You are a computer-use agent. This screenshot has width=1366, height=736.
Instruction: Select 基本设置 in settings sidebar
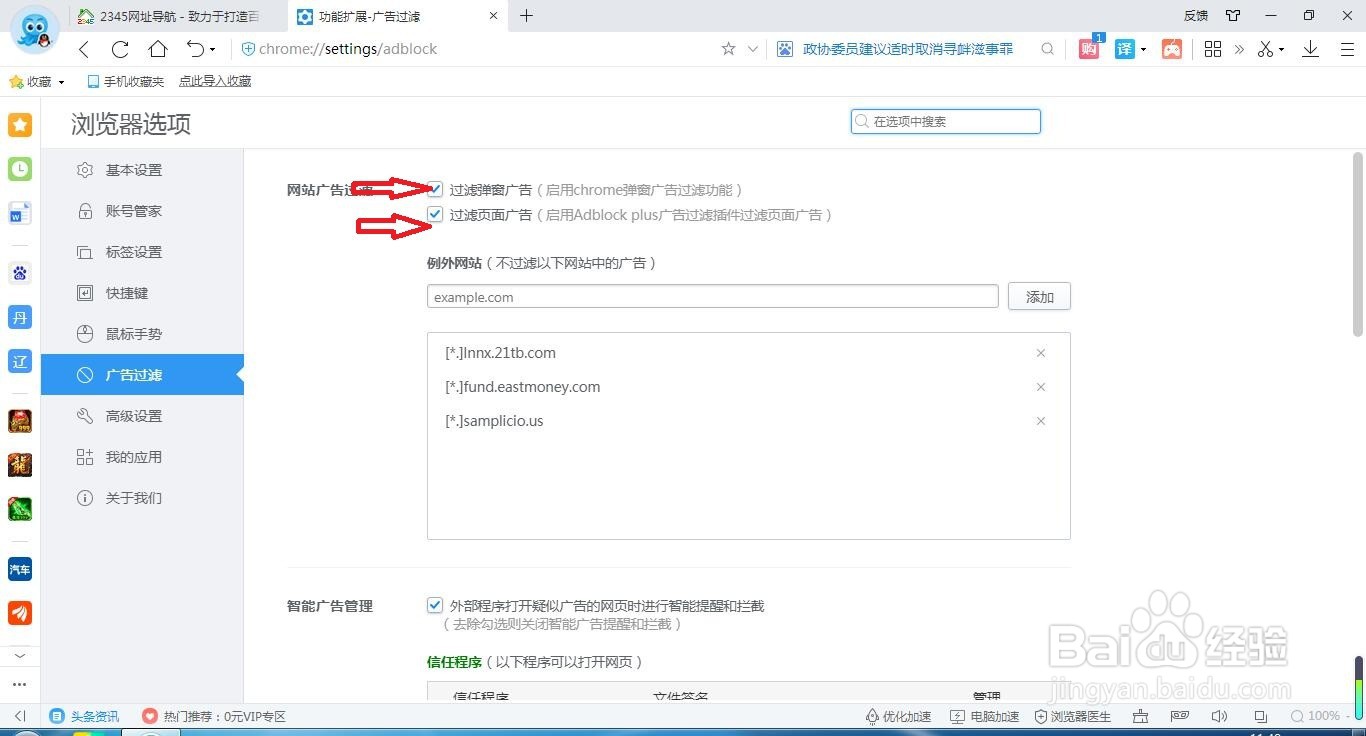coord(133,170)
